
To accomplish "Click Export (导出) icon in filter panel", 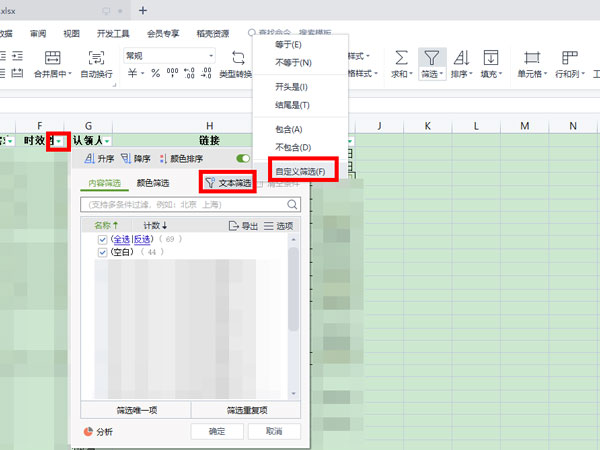I will 234,226.
